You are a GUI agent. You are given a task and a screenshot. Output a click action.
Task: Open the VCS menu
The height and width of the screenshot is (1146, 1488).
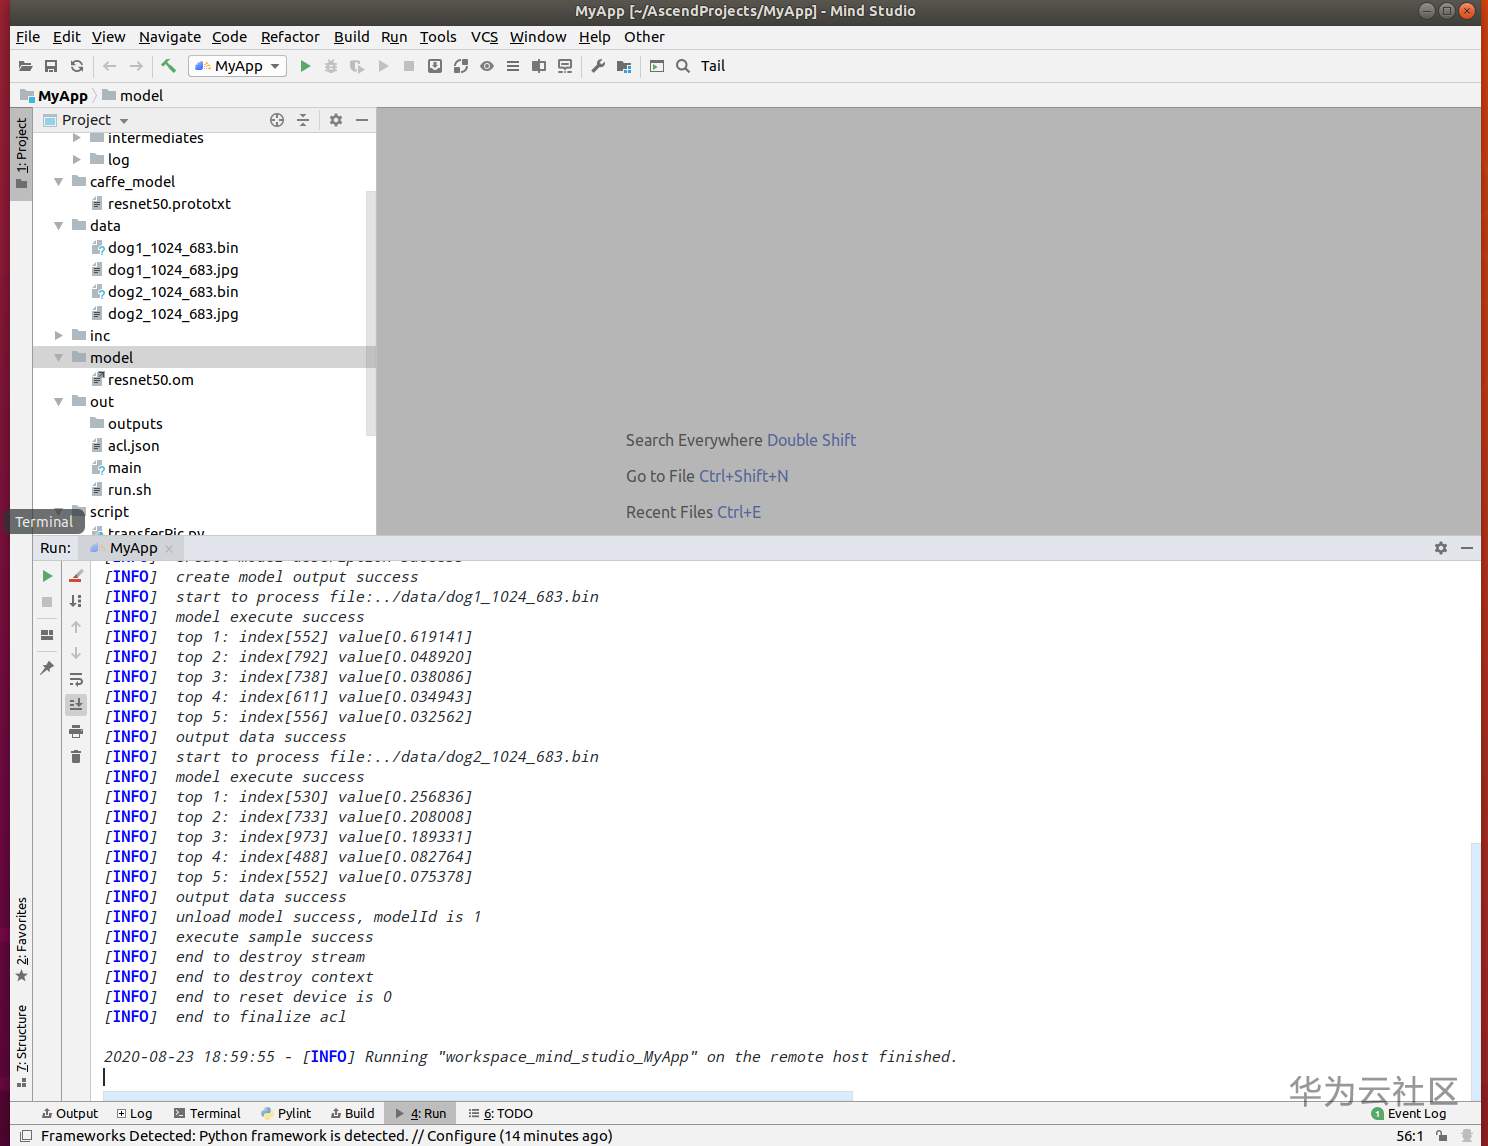484,37
